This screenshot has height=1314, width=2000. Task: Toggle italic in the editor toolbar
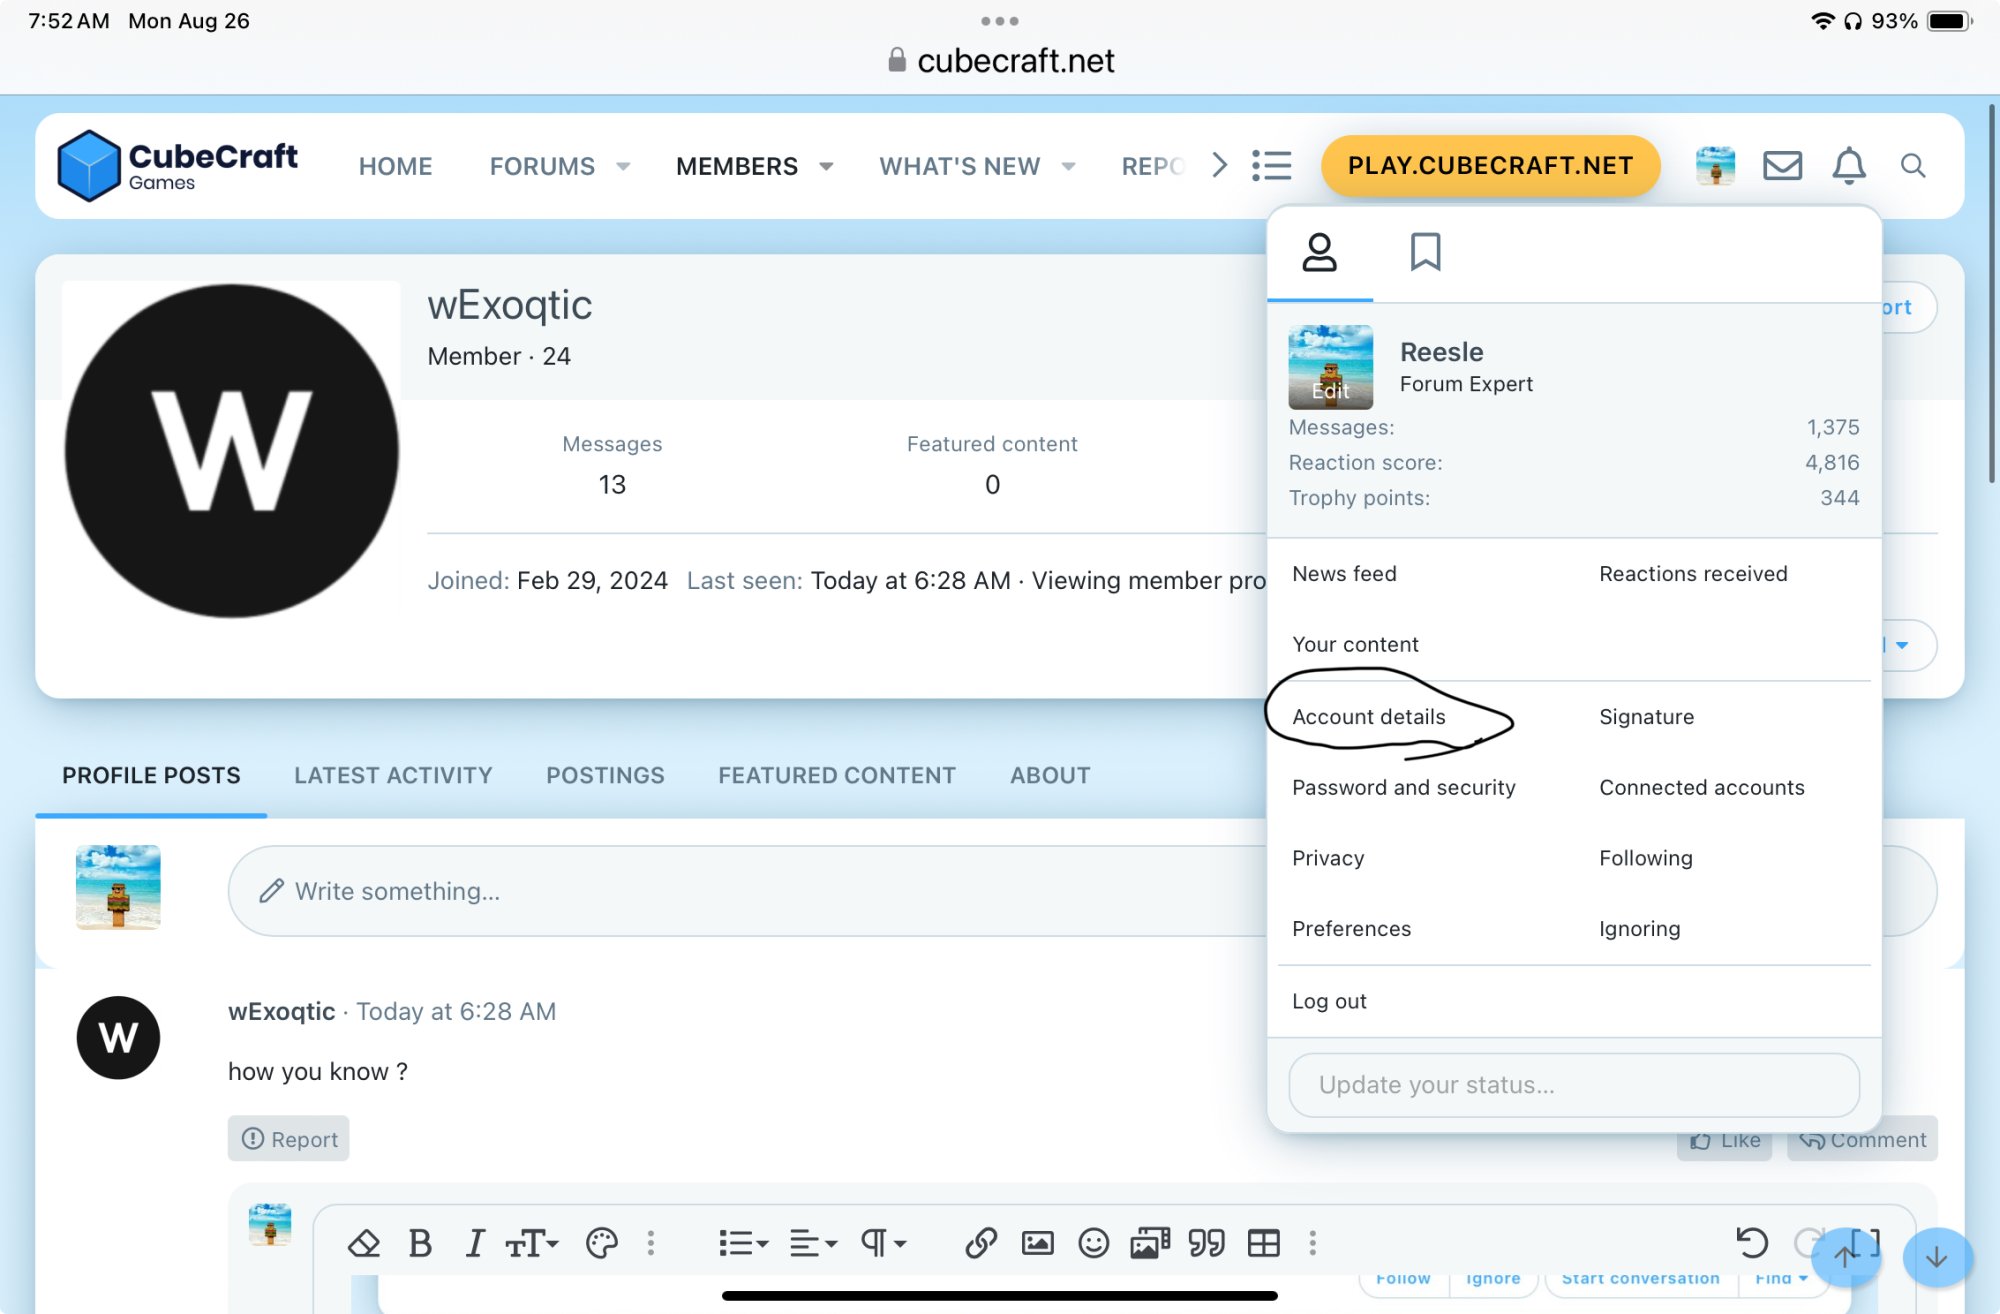475,1243
